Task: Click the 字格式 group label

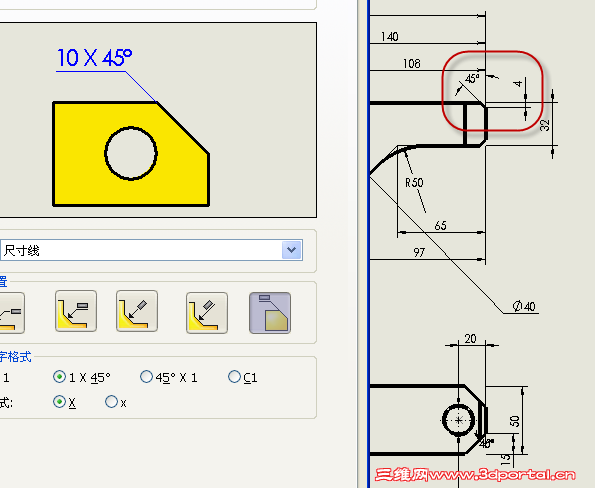Action: pos(16,357)
